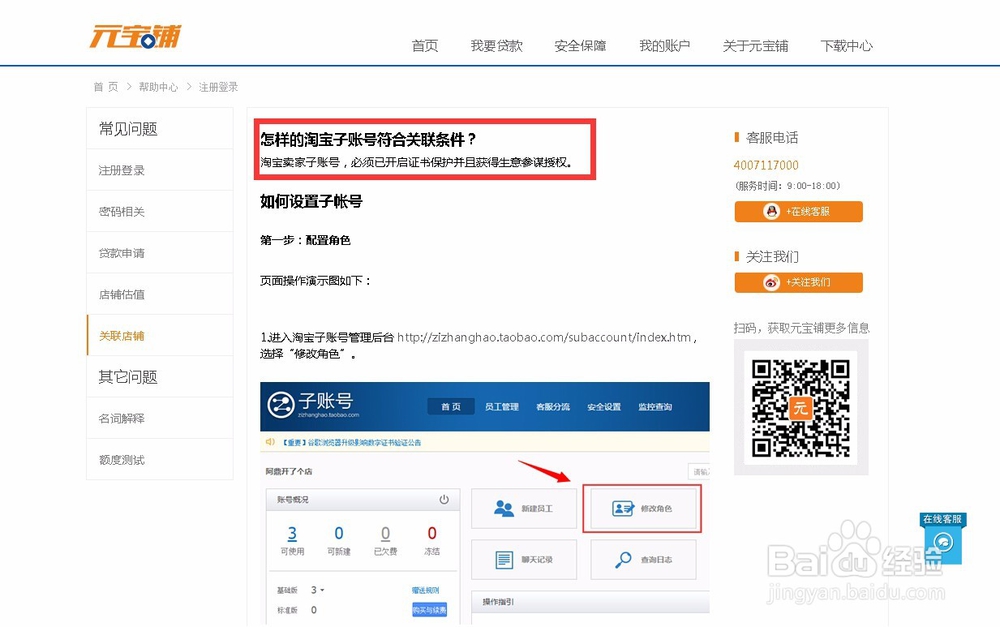Select the 客服分流 tab in the 子账号 header
Image resolution: width=1000 pixels, height=627 pixels.
coord(552,407)
